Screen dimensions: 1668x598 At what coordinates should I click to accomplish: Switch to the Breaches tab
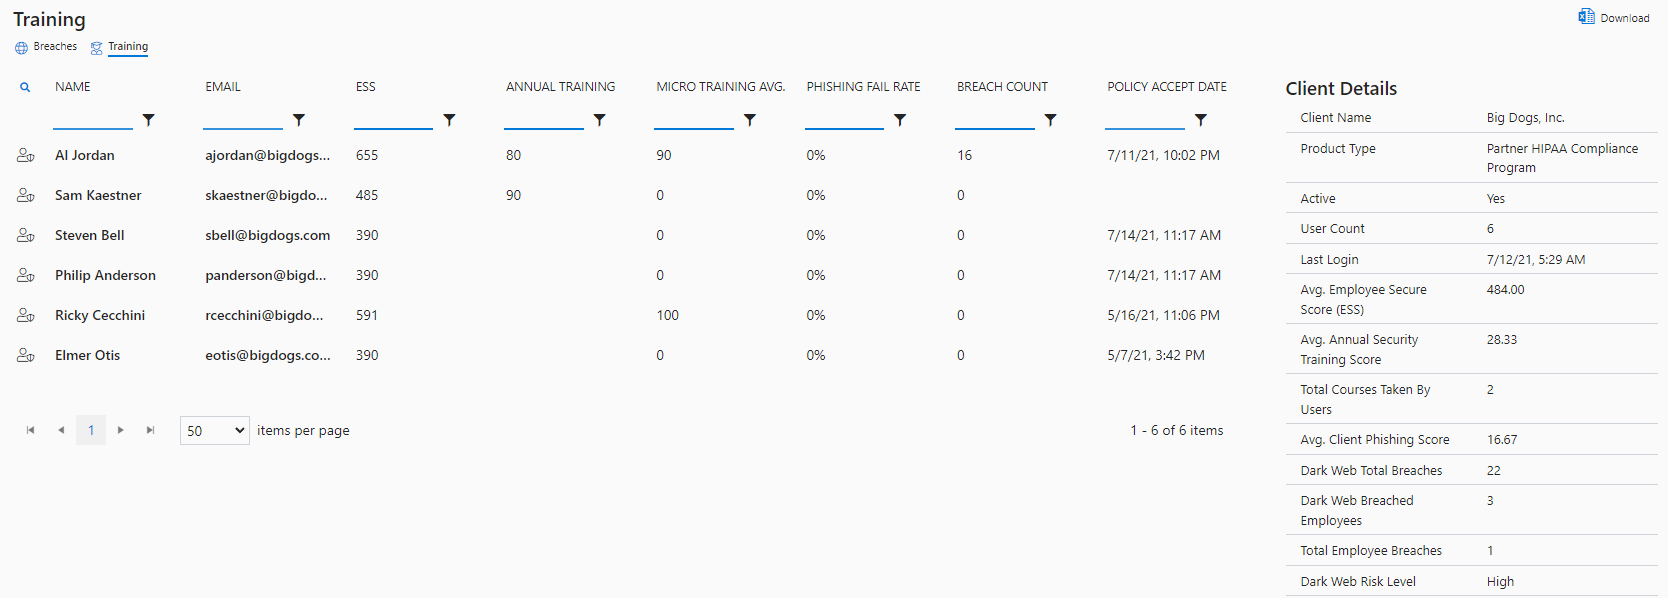46,47
